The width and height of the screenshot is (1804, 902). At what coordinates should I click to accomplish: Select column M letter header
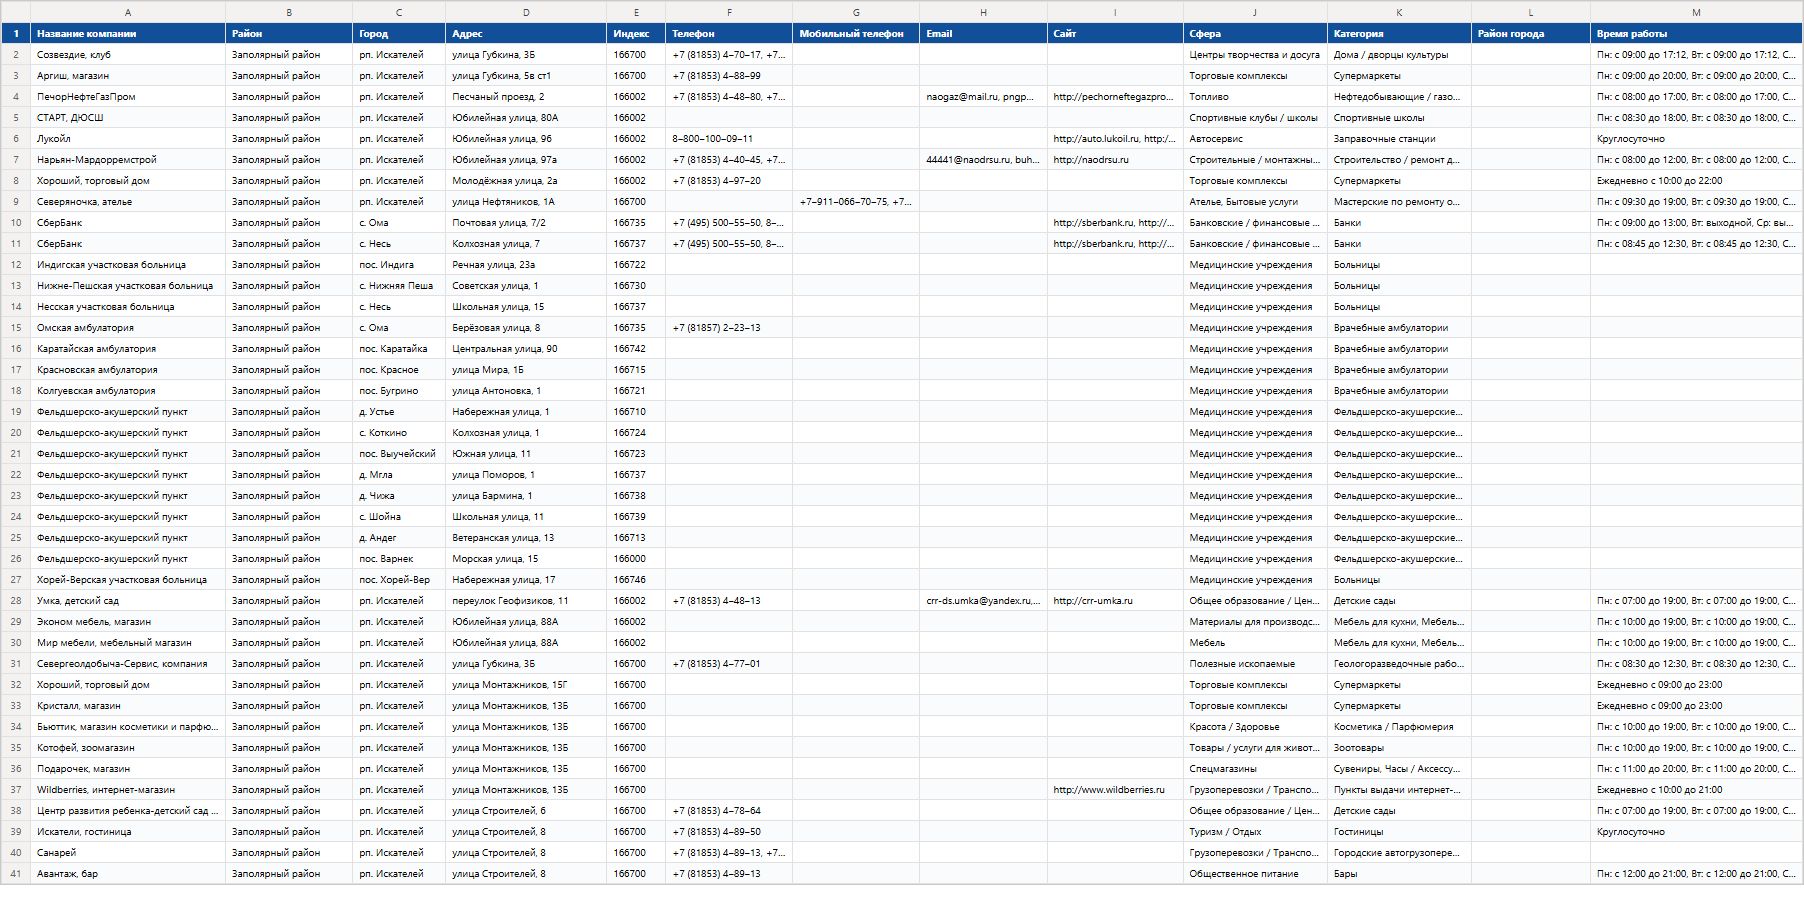[1696, 12]
